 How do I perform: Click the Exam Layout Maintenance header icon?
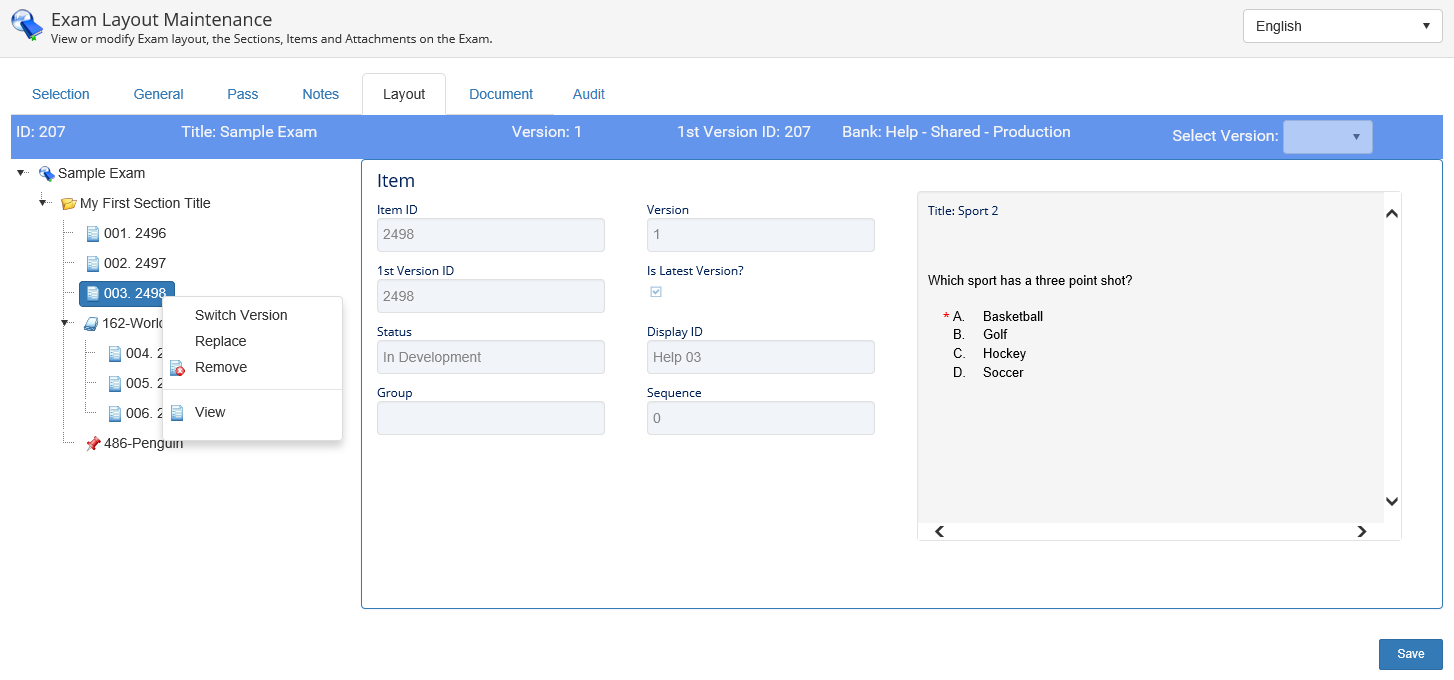(27, 26)
